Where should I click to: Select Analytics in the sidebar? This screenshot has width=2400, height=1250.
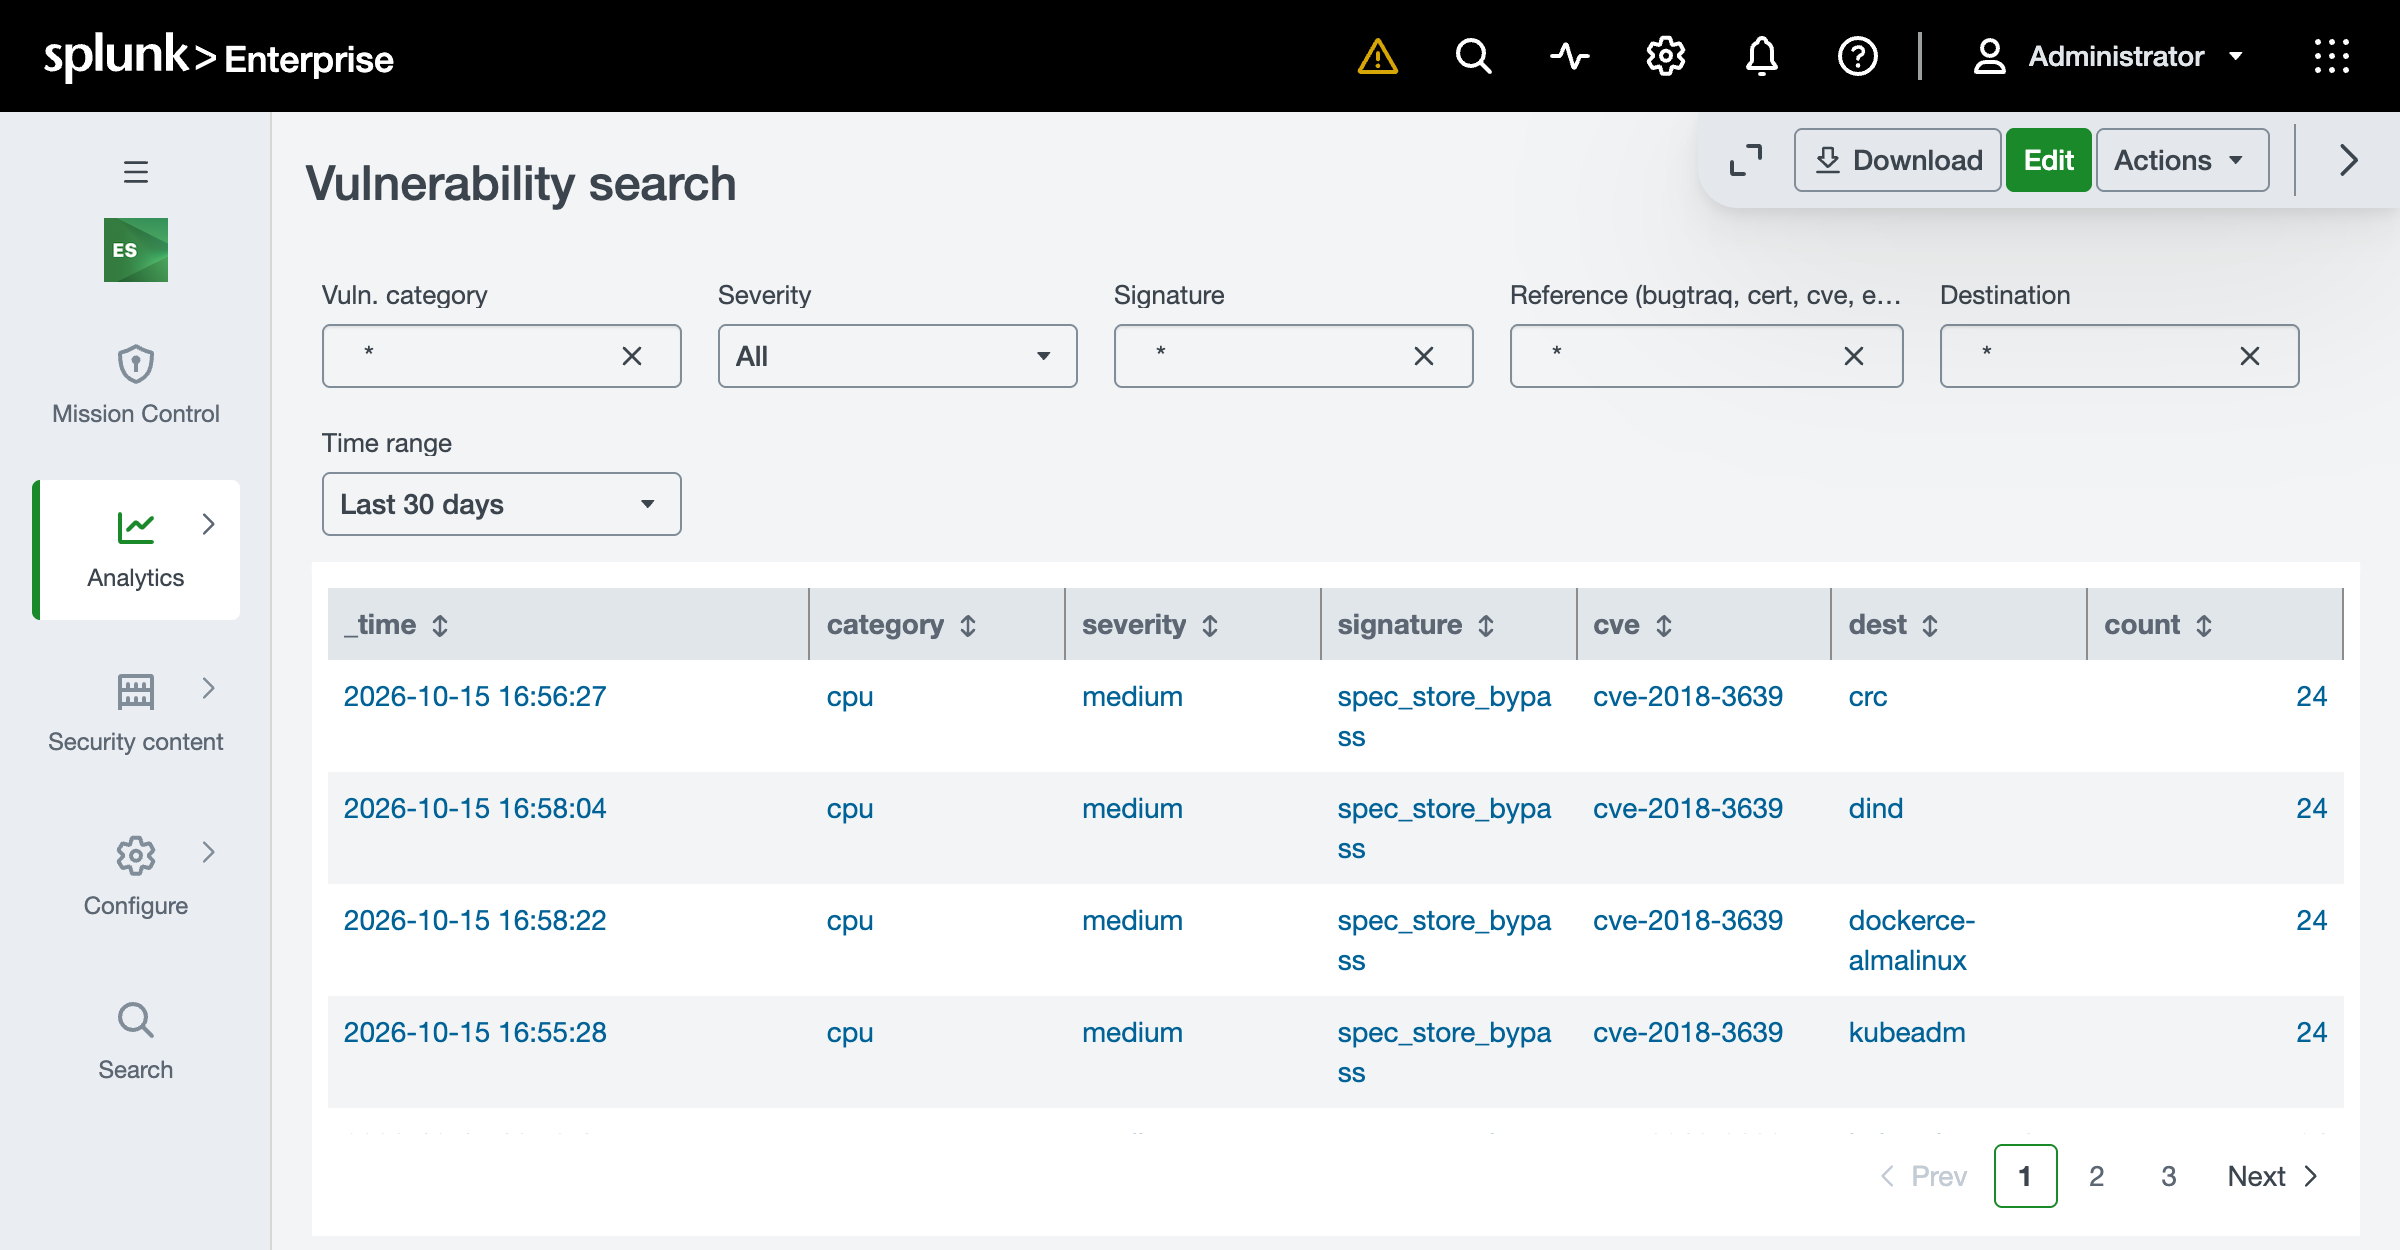136,549
